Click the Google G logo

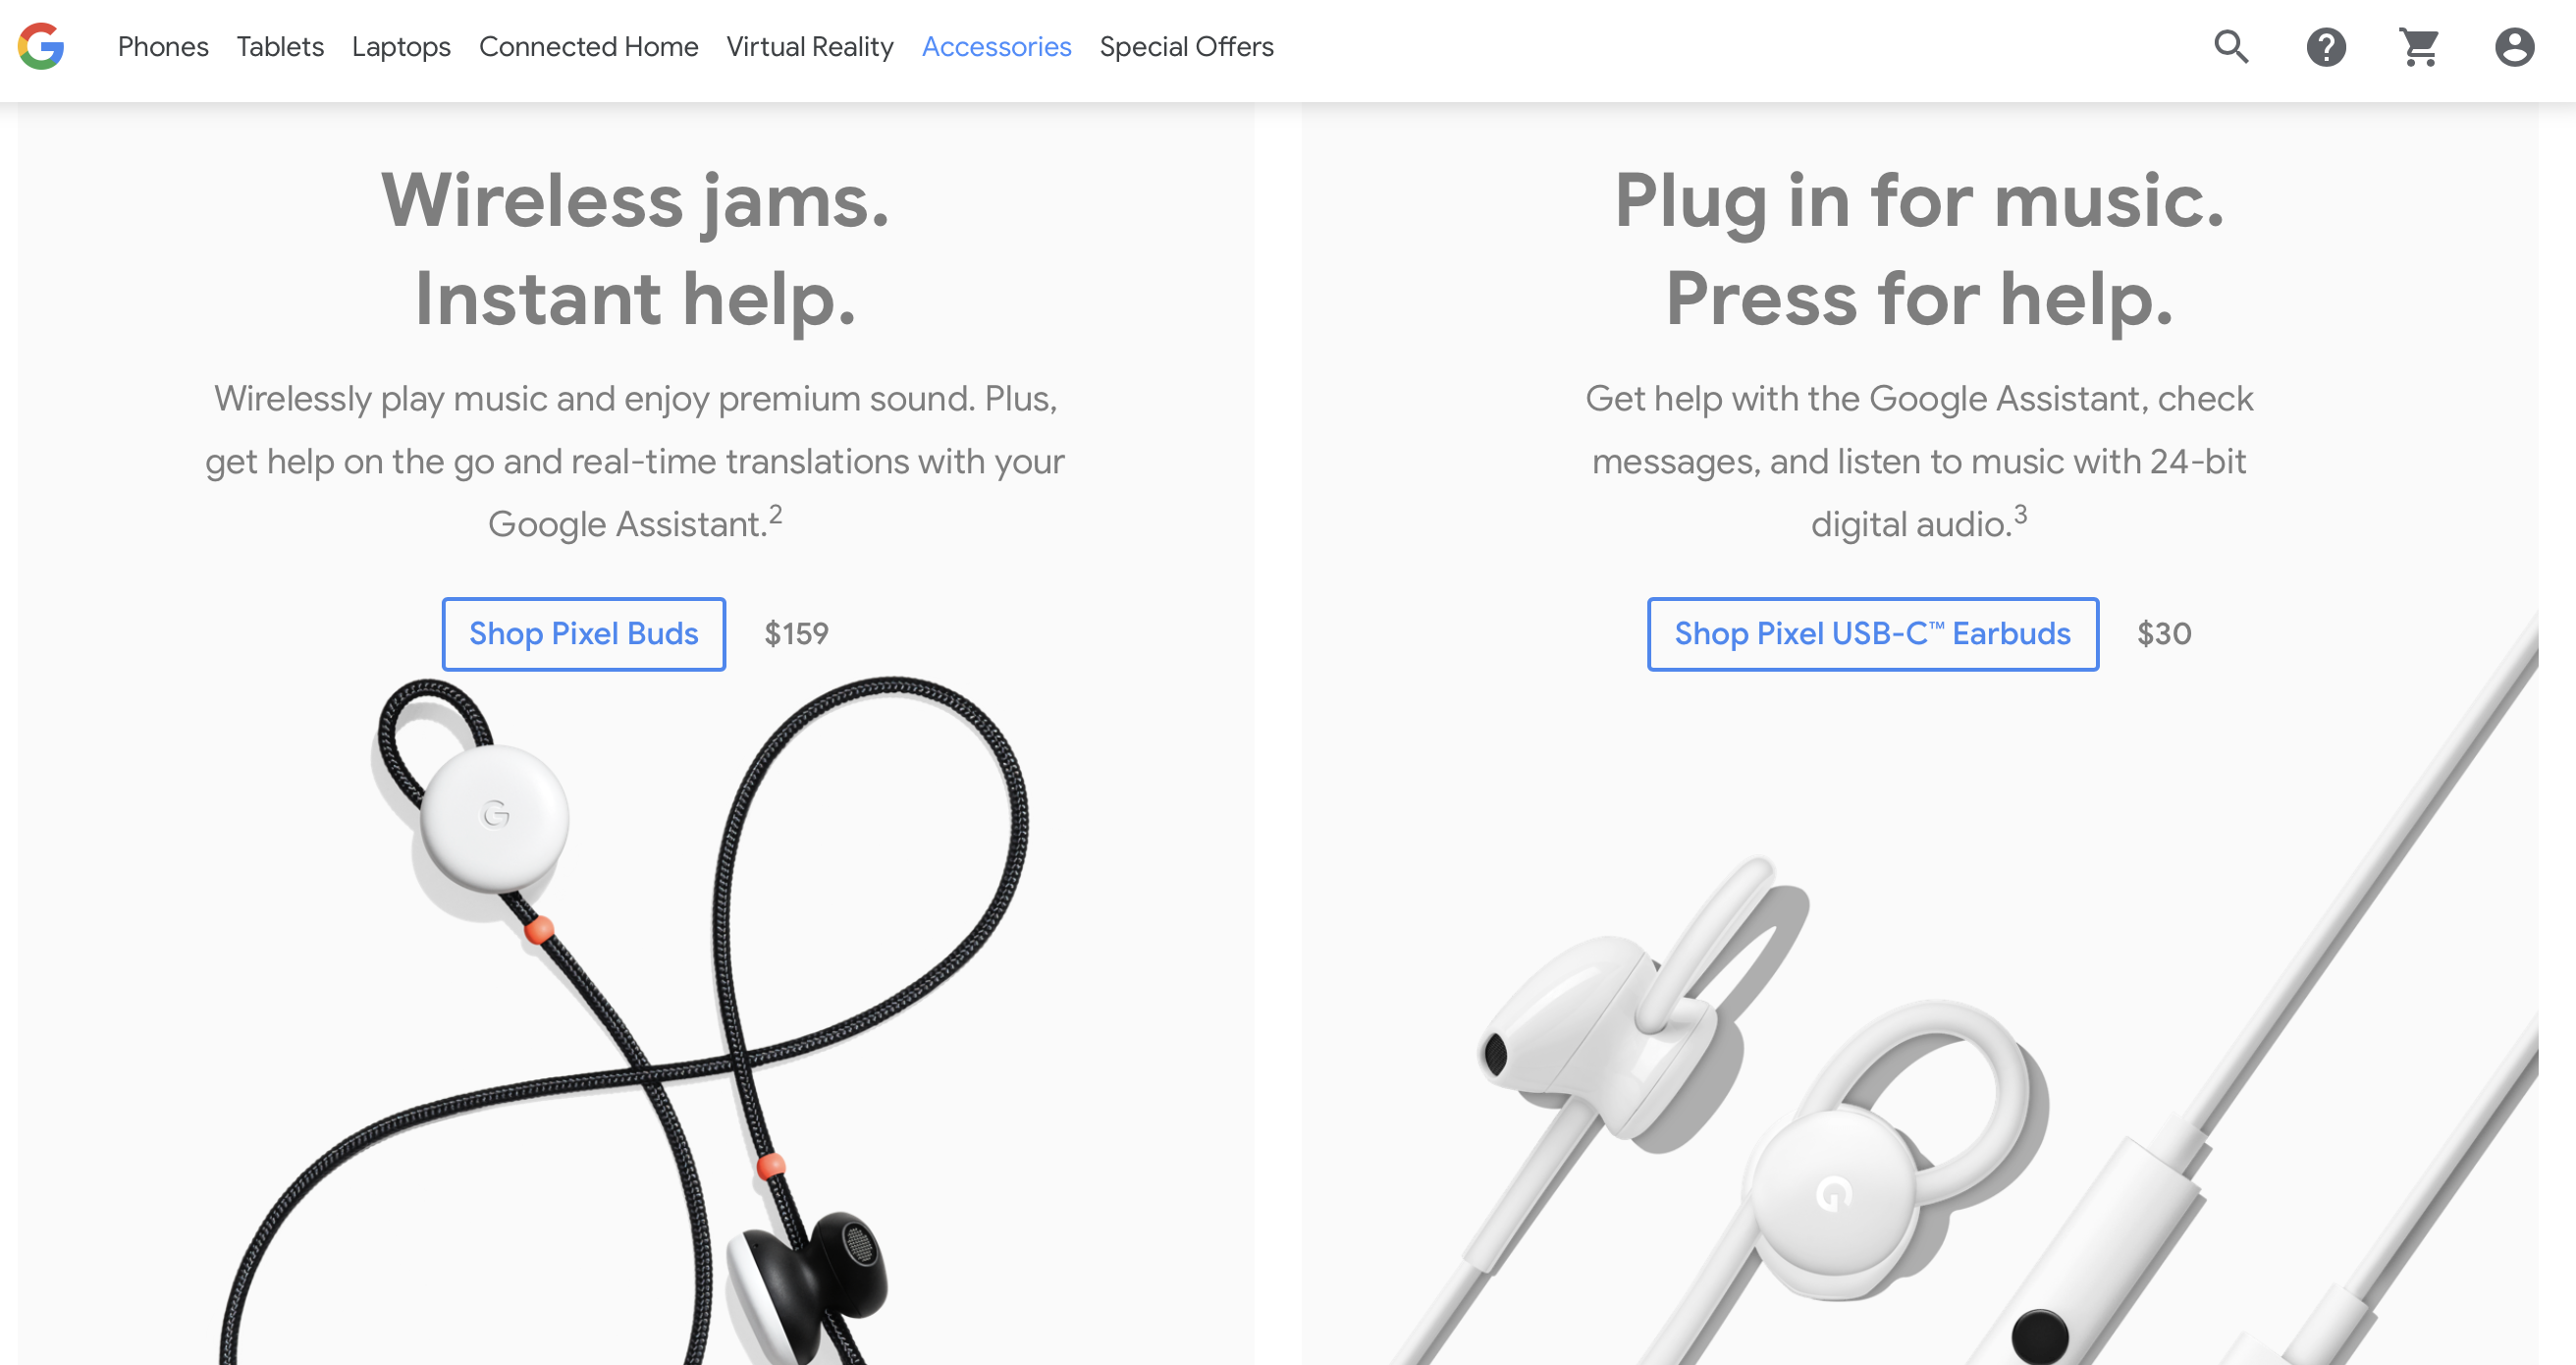point(41,47)
